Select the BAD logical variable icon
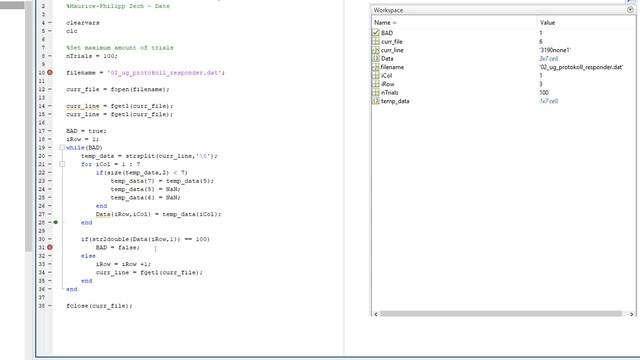 [x=376, y=33]
